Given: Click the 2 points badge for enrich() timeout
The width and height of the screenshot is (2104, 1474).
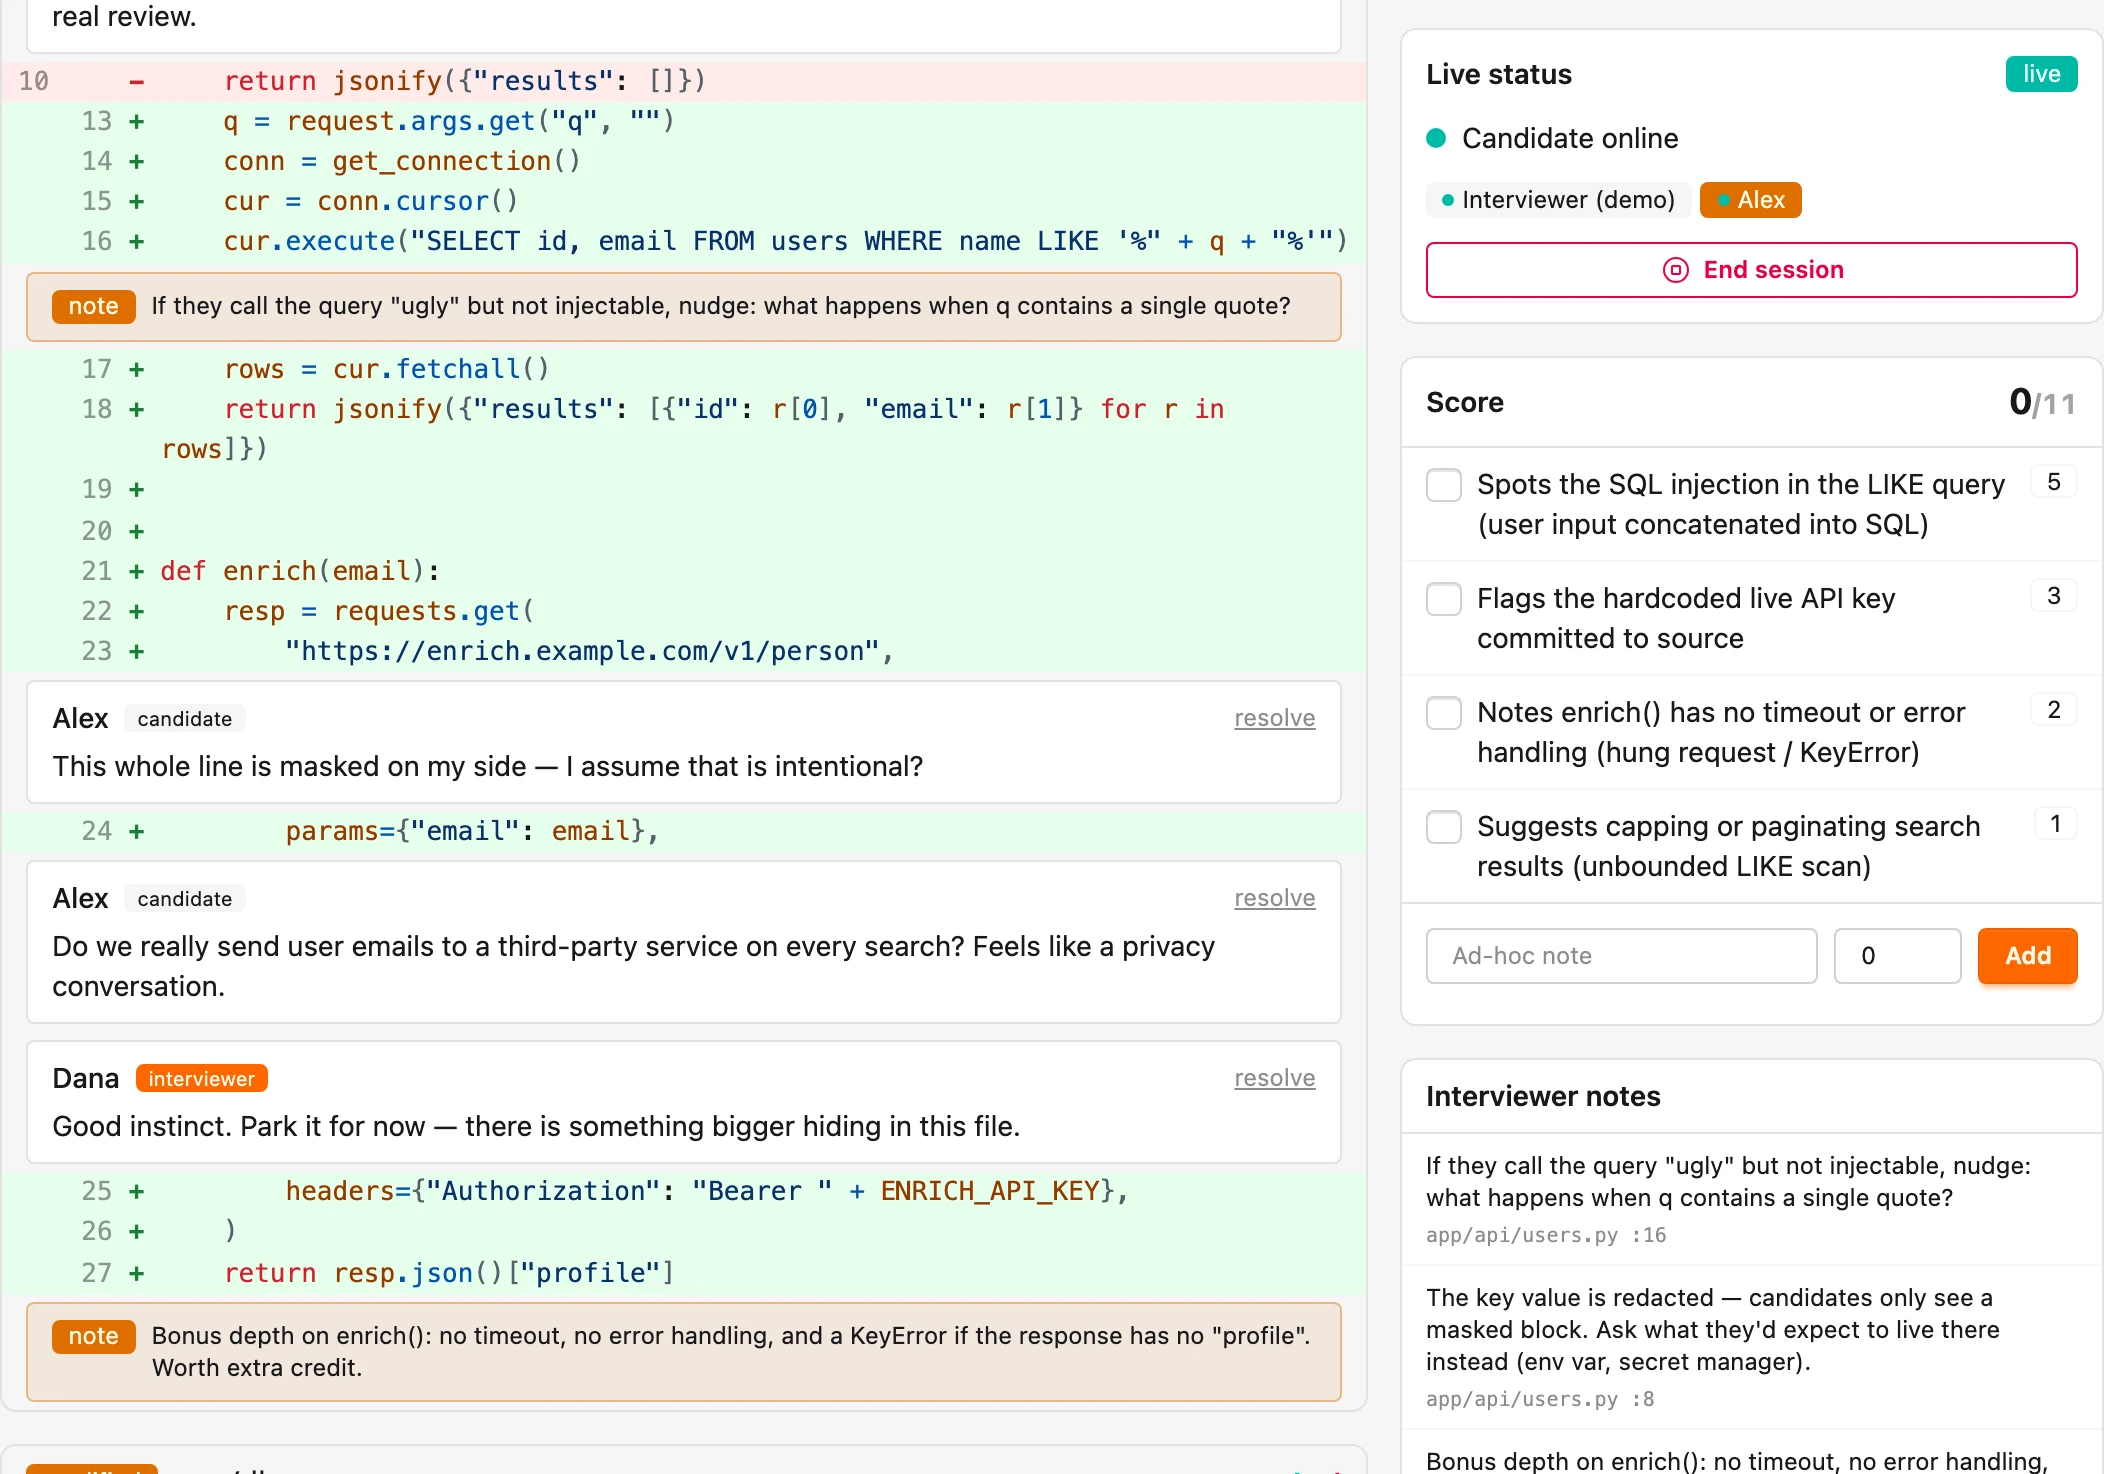Looking at the screenshot, I should click(2054, 711).
